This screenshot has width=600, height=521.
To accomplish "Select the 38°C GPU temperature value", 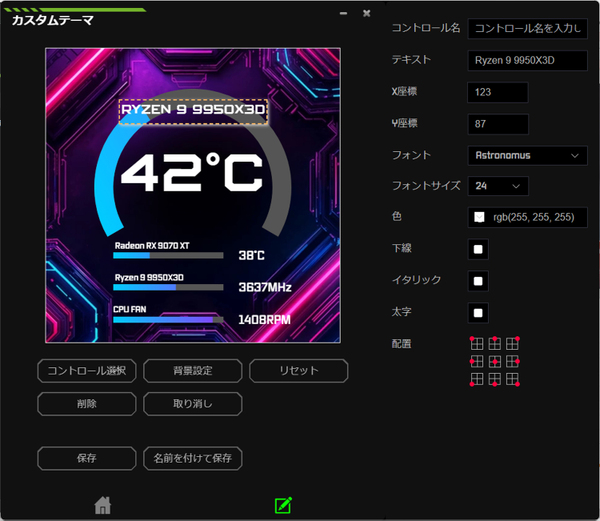I will point(251,255).
